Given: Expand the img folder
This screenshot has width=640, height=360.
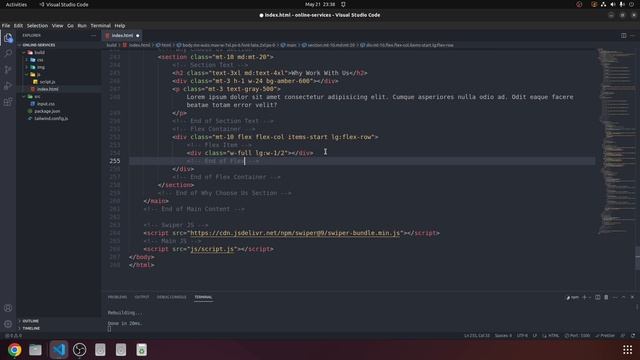Looking at the screenshot, I should click(x=41, y=67).
